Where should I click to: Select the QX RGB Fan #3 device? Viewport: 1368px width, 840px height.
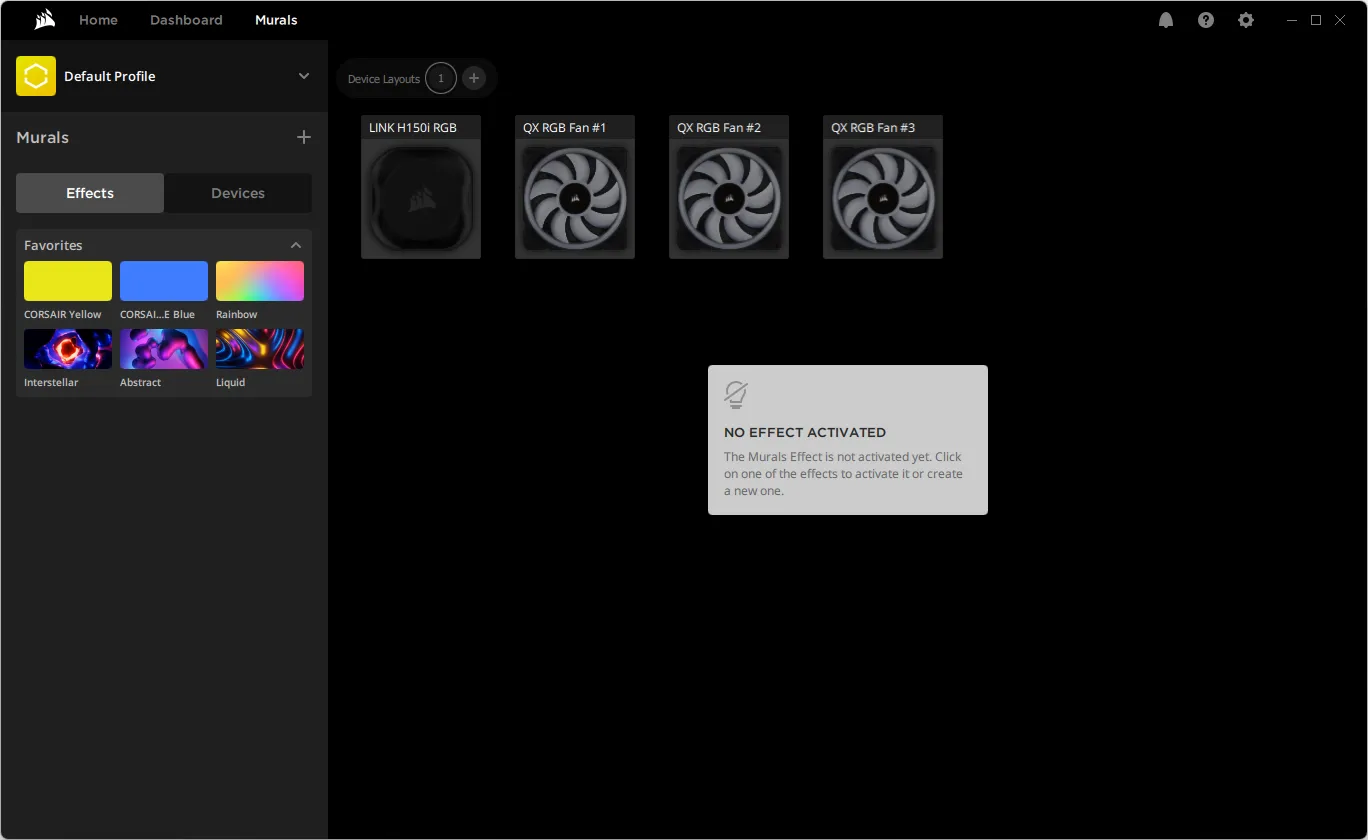883,187
